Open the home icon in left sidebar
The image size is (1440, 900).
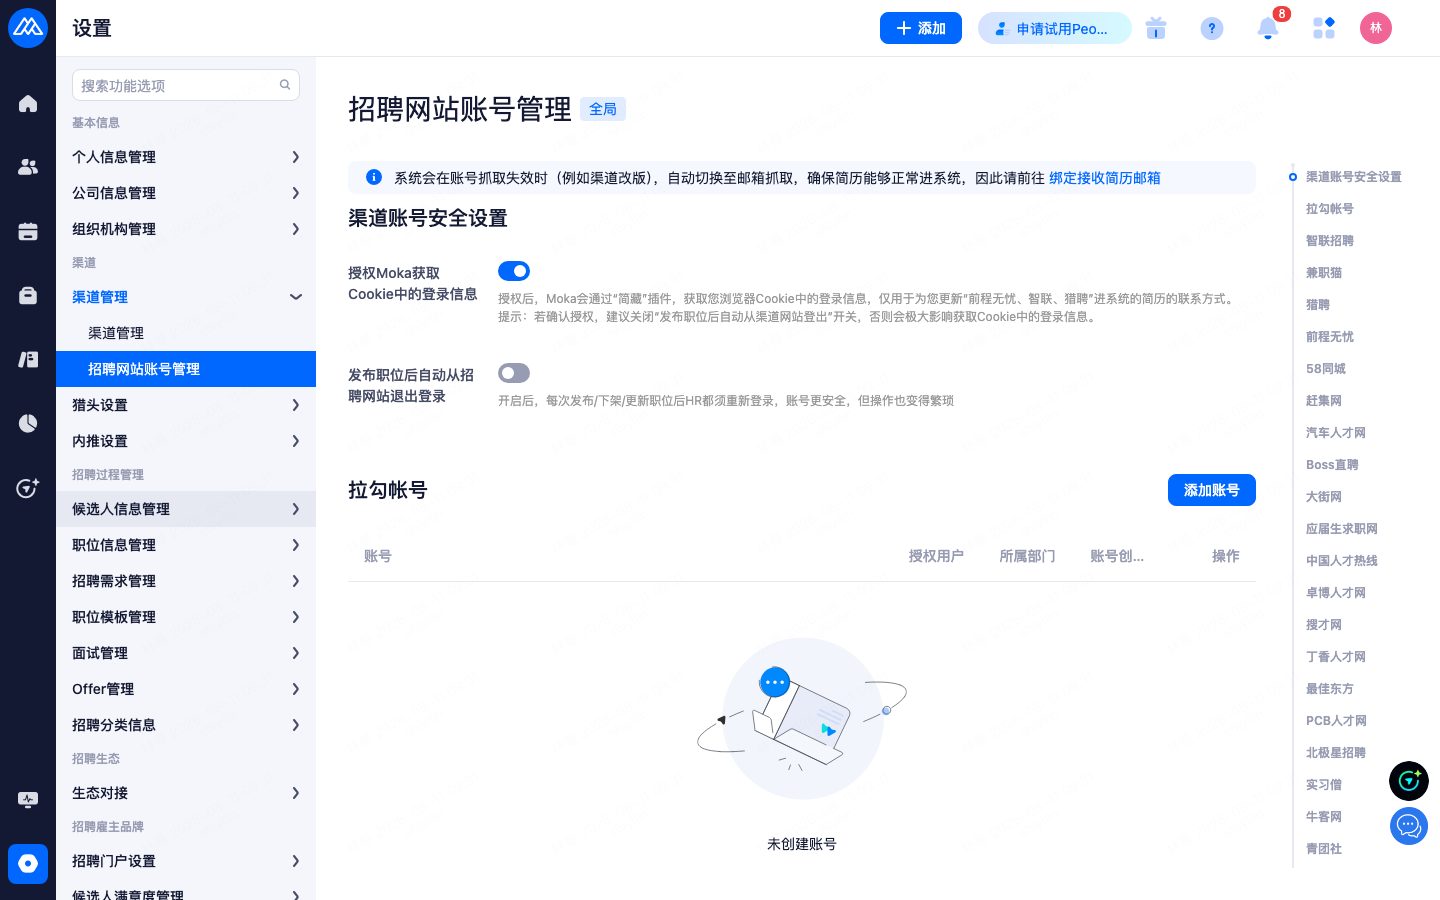(28, 104)
